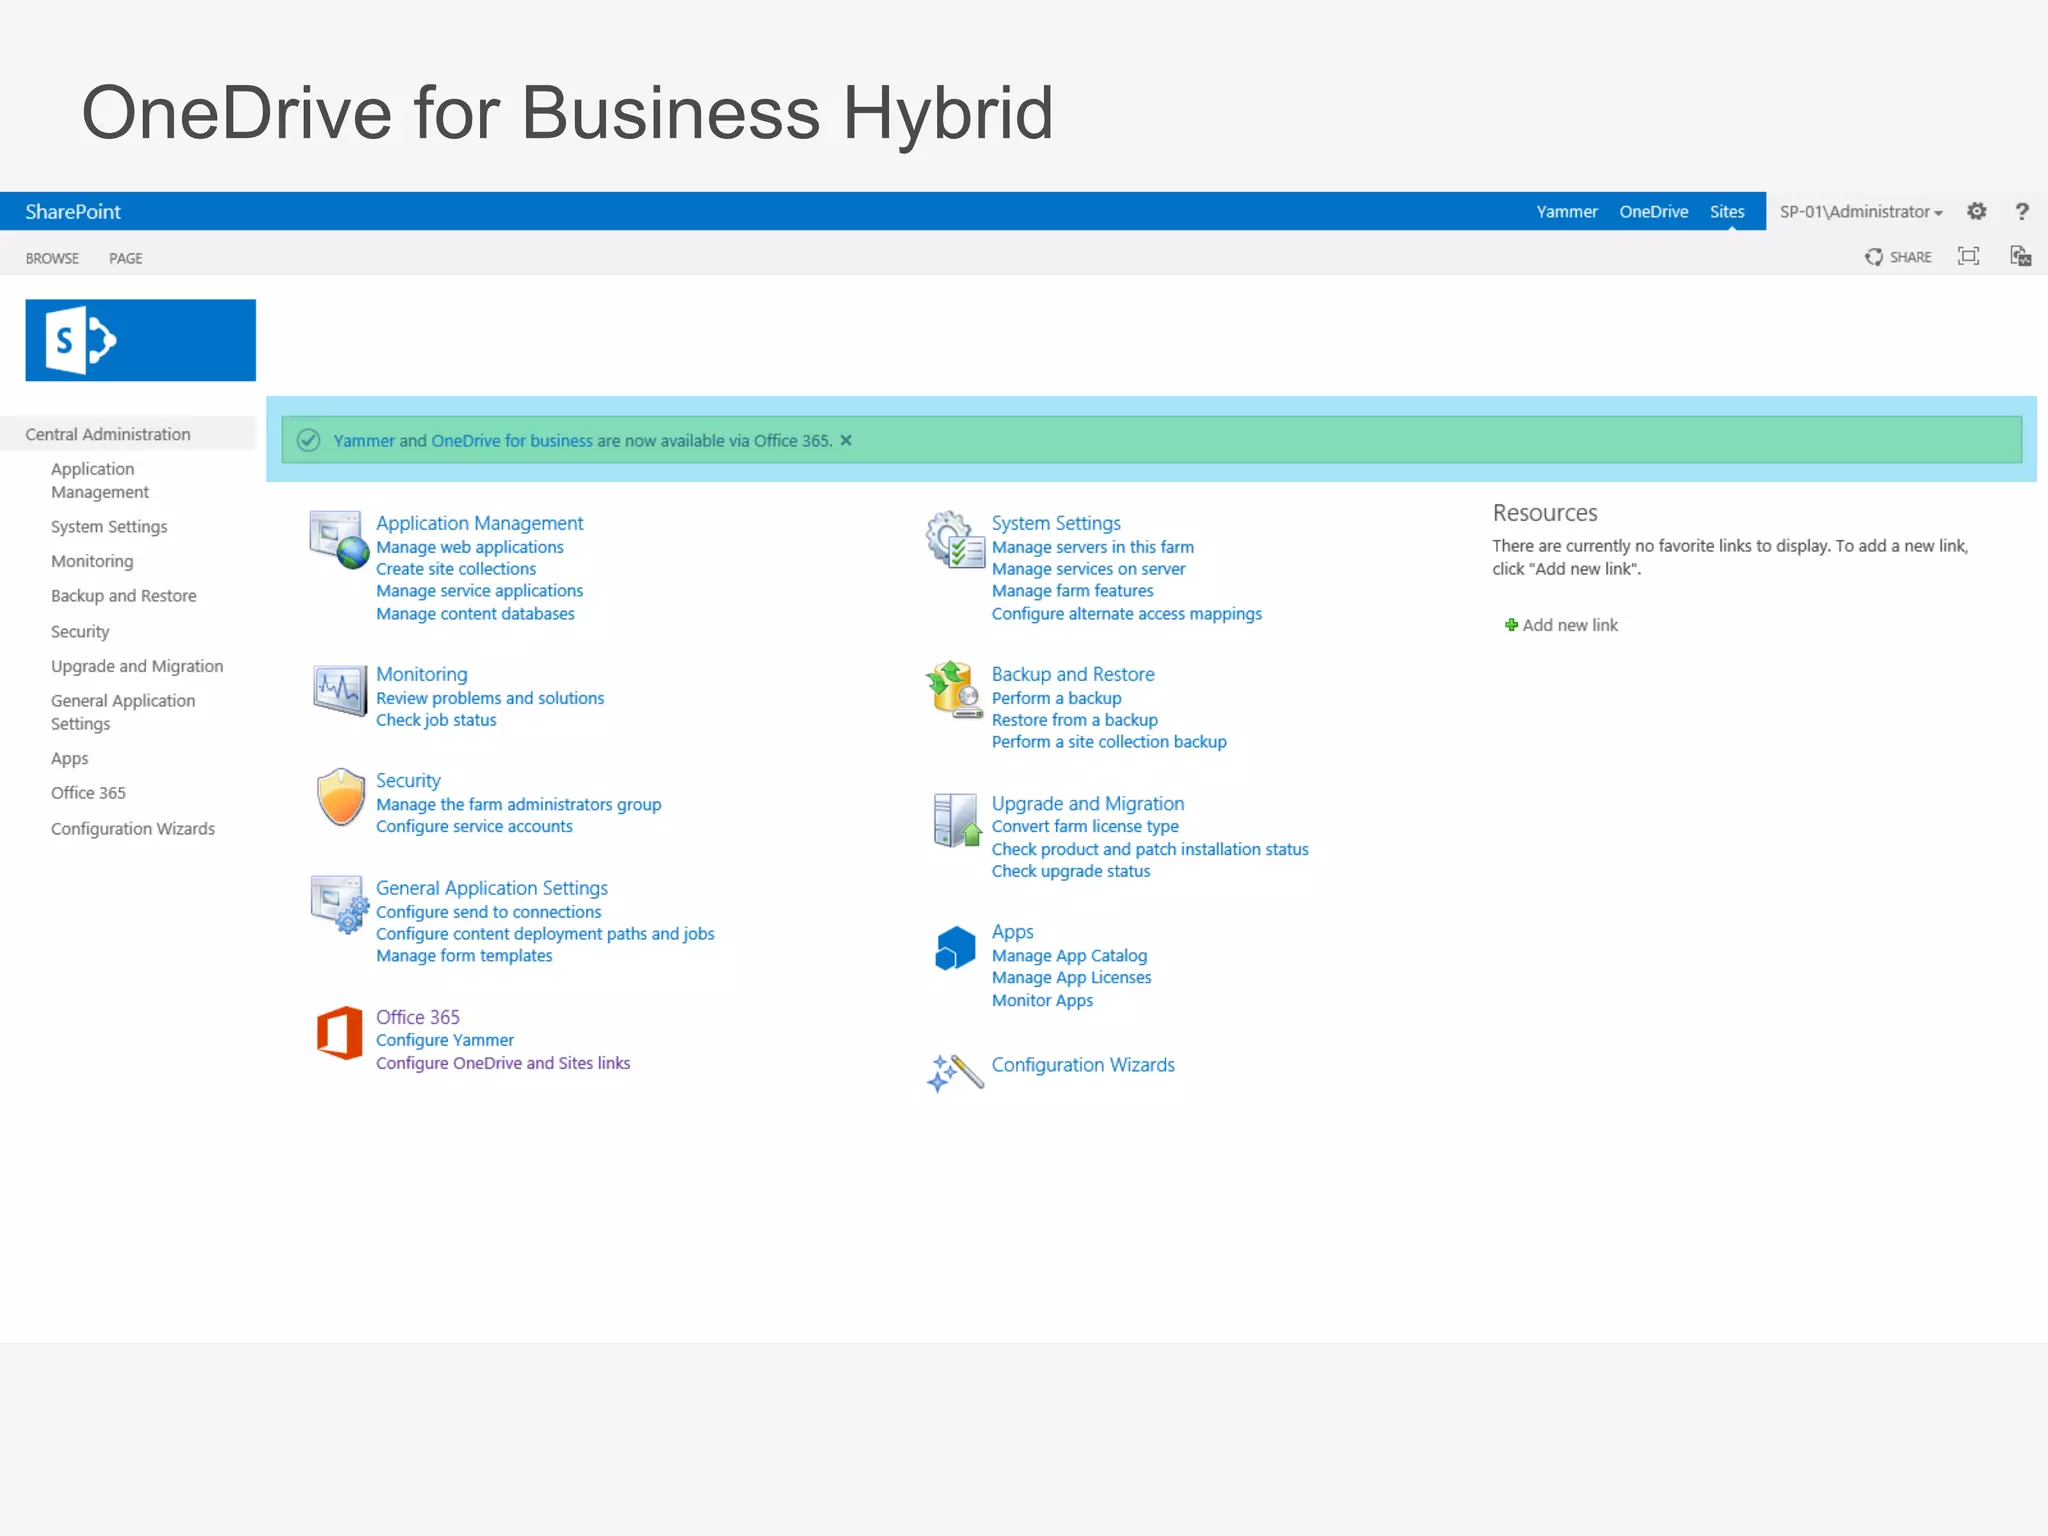Open Convert farm license type link
The height and width of the screenshot is (1536, 2048).
(1085, 826)
